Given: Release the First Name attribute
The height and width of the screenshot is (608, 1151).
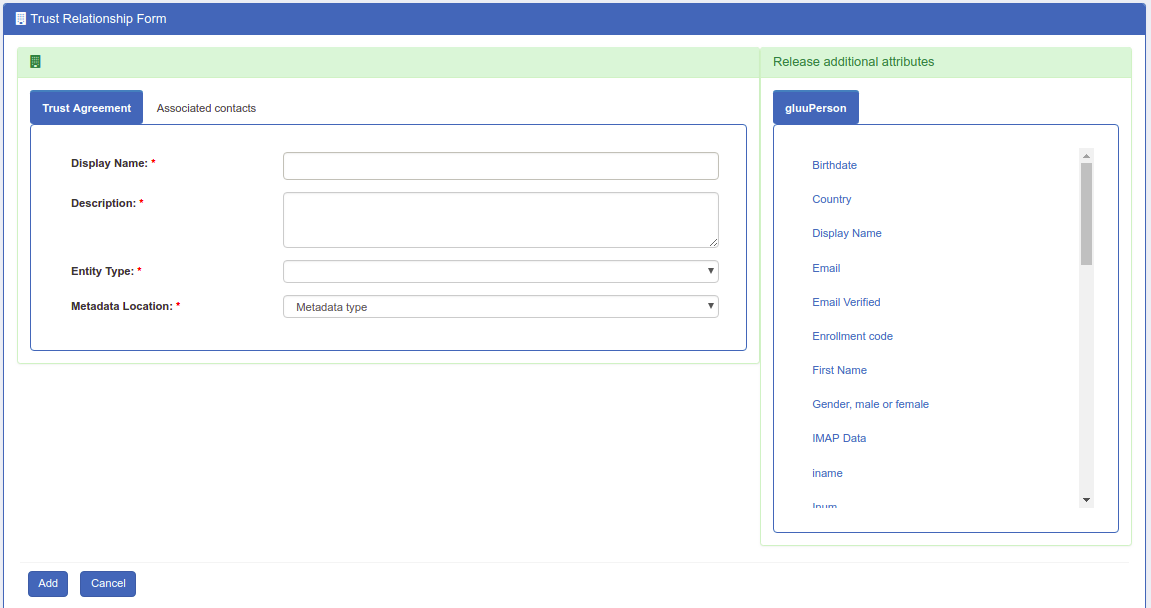Looking at the screenshot, I should [x=839, y=370].
